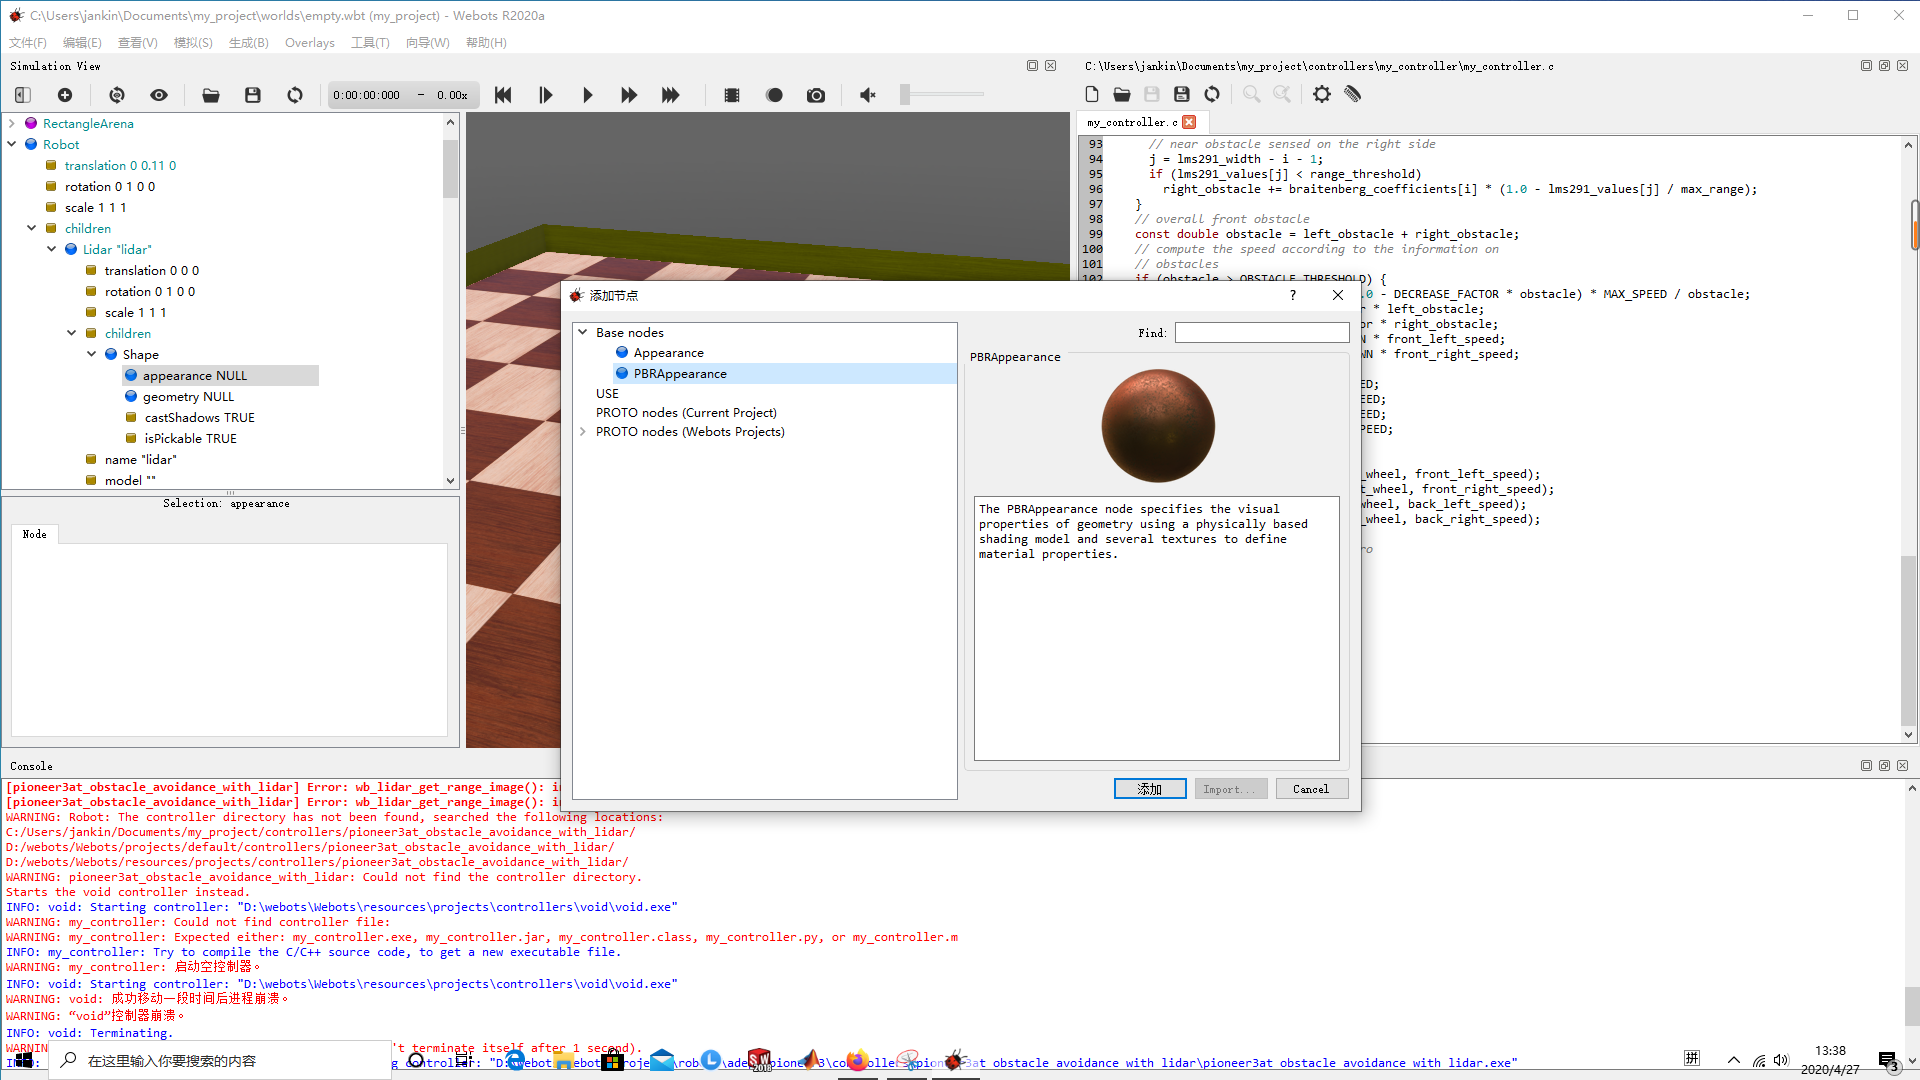Add a new node using the plus icon
Screen dimensions: 1920x1080
coord(65,95)
